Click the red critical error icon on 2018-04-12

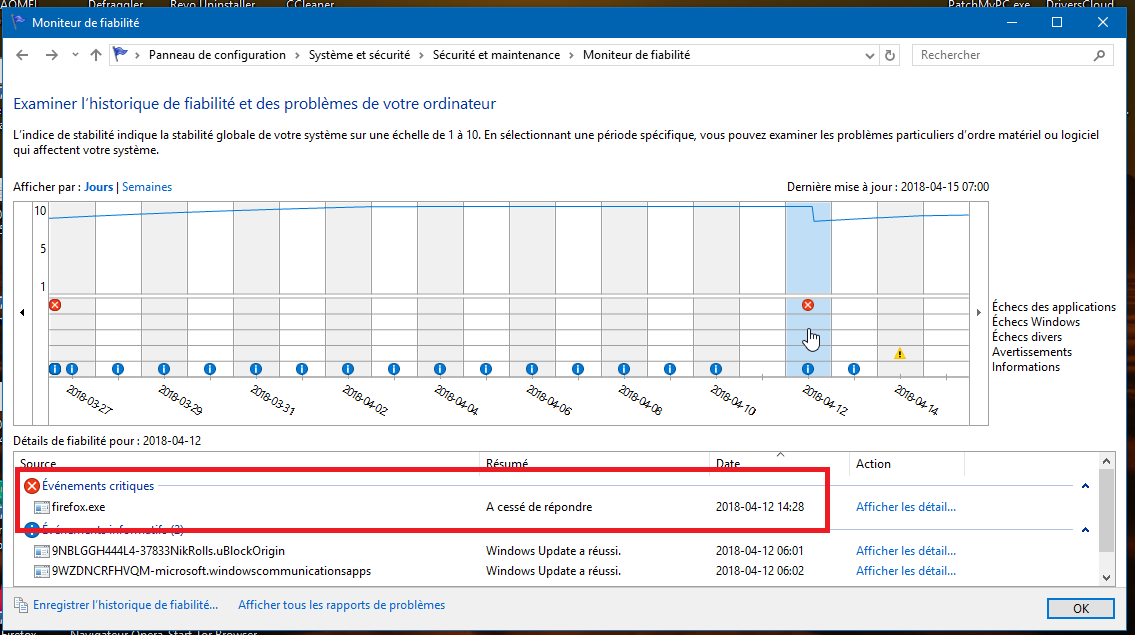click(x=808, y=305)
